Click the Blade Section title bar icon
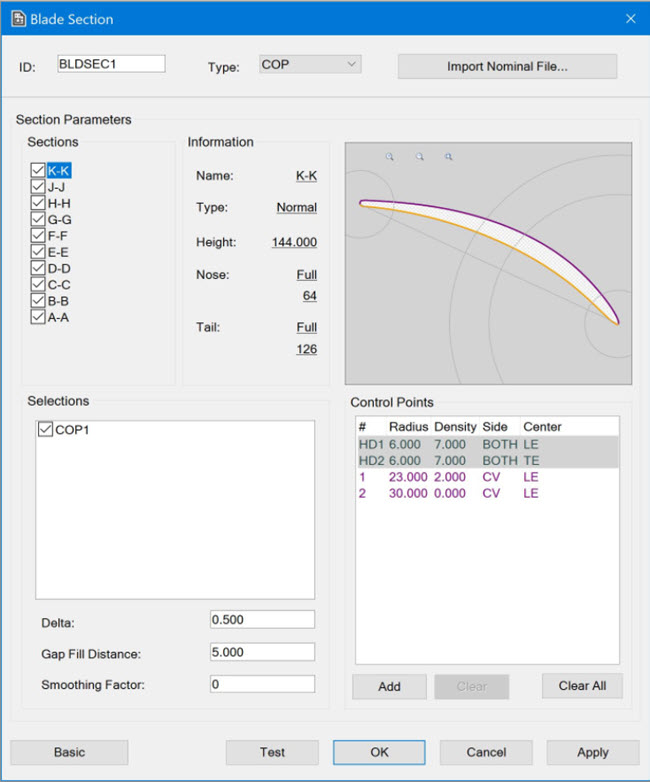 18,19
